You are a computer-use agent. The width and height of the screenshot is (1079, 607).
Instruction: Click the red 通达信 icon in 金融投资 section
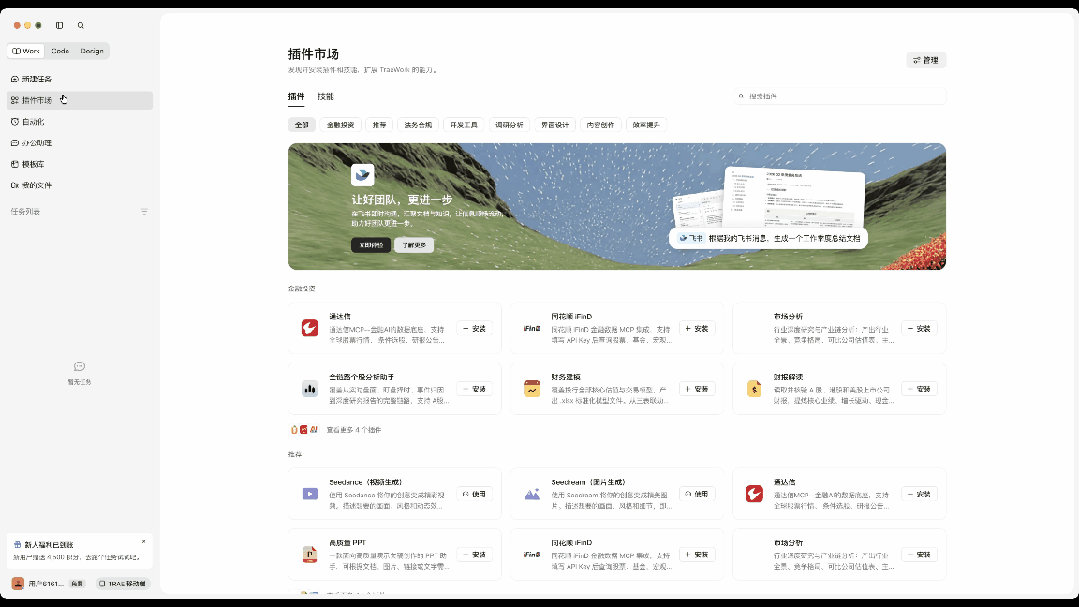310,328
